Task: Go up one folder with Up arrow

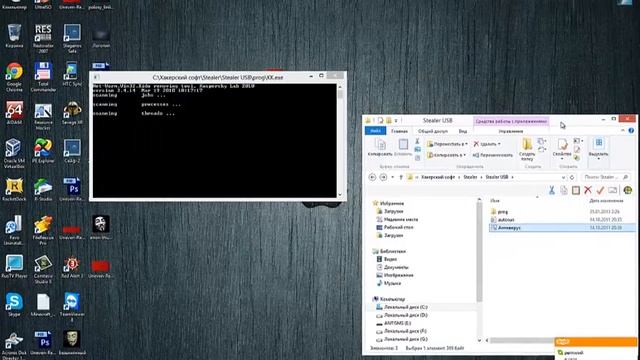Action: tap(401, 177)
